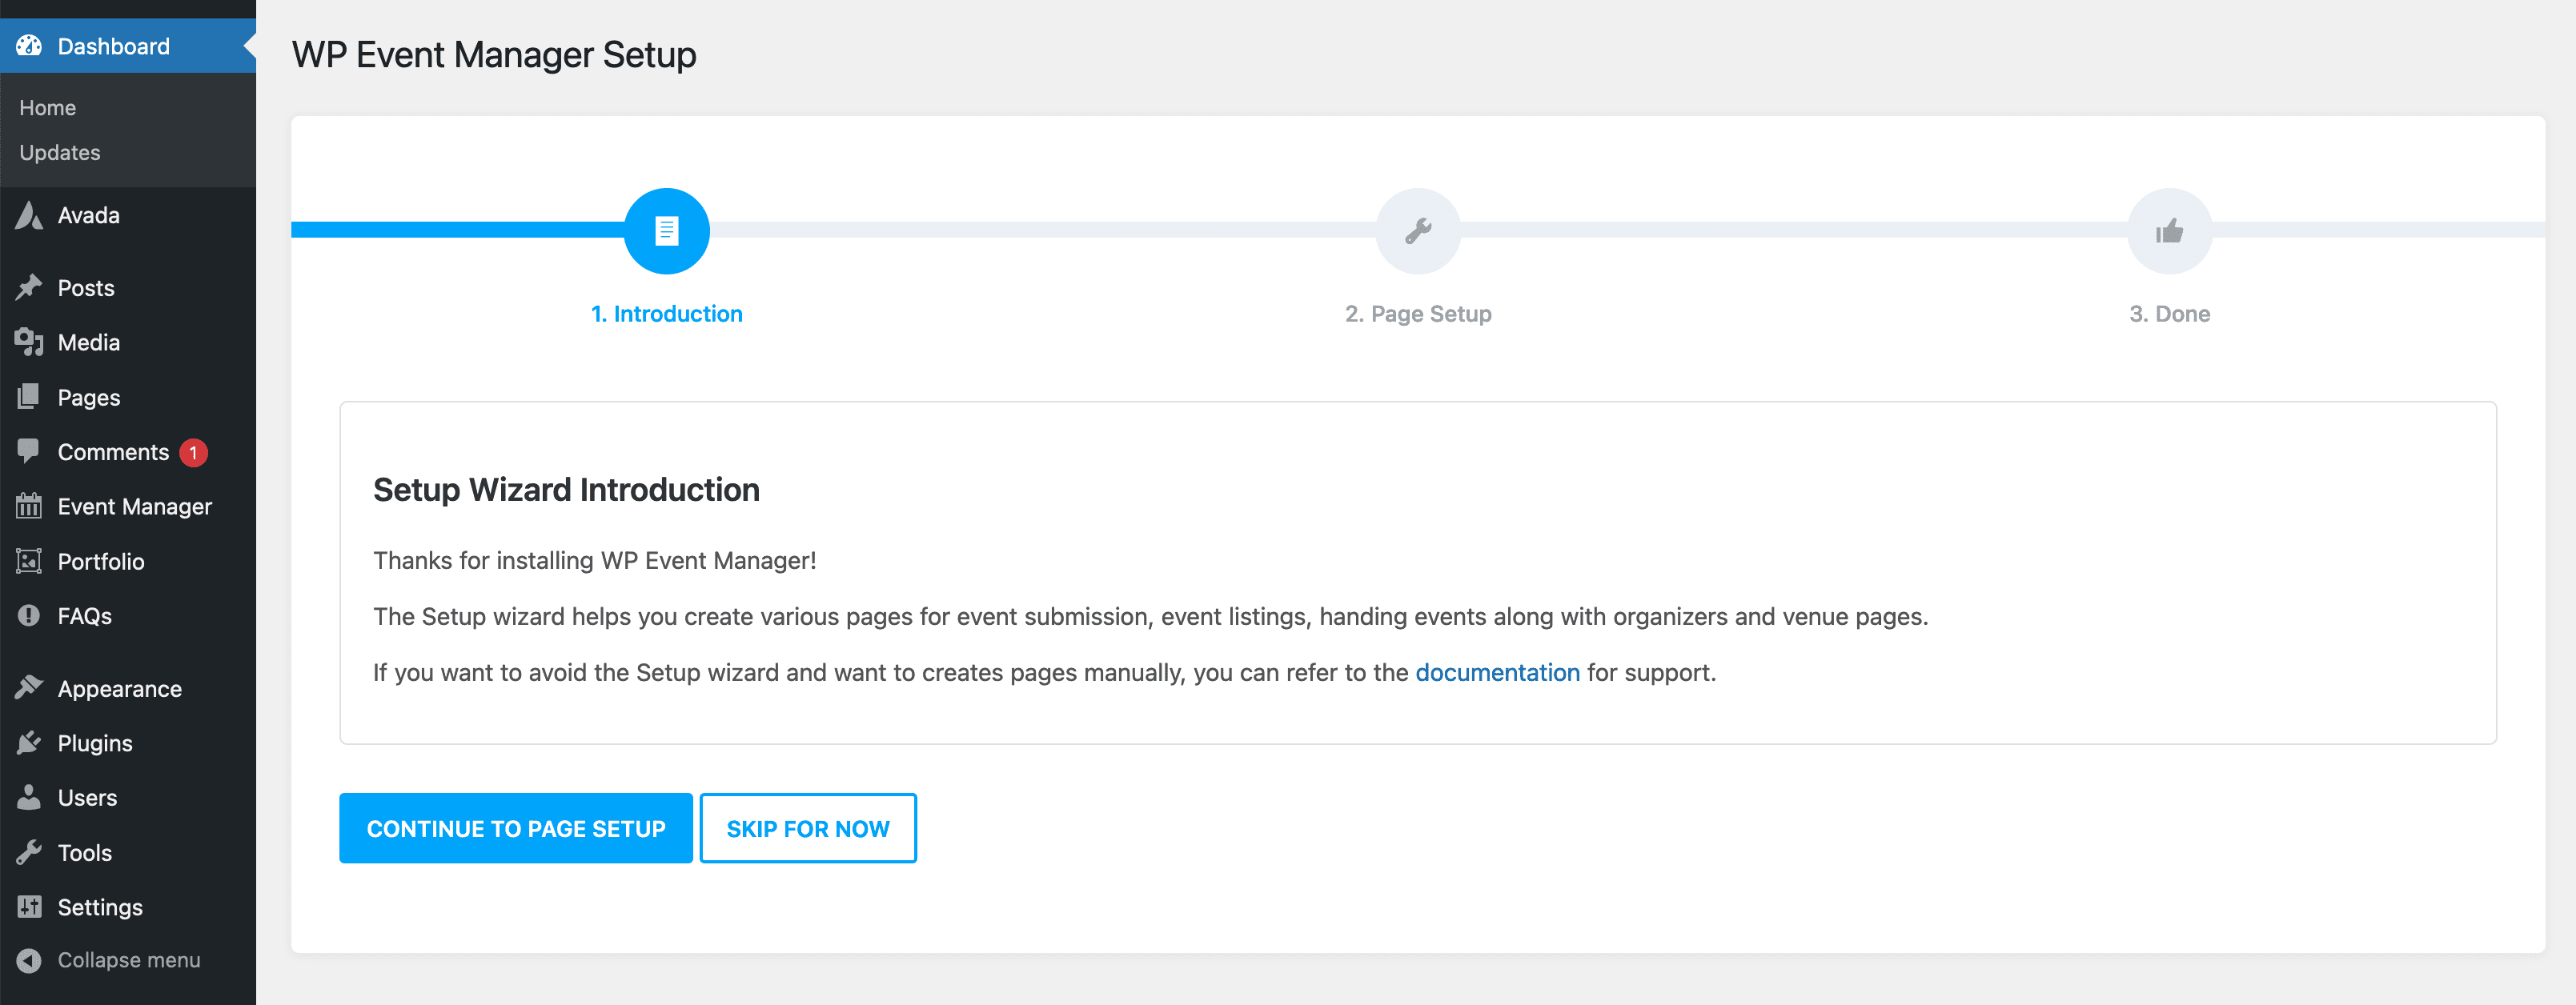This screenshot has height=1005, width=2576.
Task: Click the FAQs exclamation icon
Action: pos(29,615)
